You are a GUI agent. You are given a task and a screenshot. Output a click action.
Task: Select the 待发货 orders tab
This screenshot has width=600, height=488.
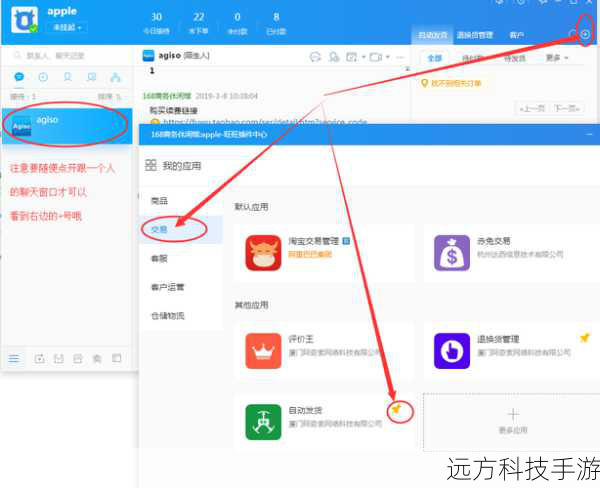515,58
